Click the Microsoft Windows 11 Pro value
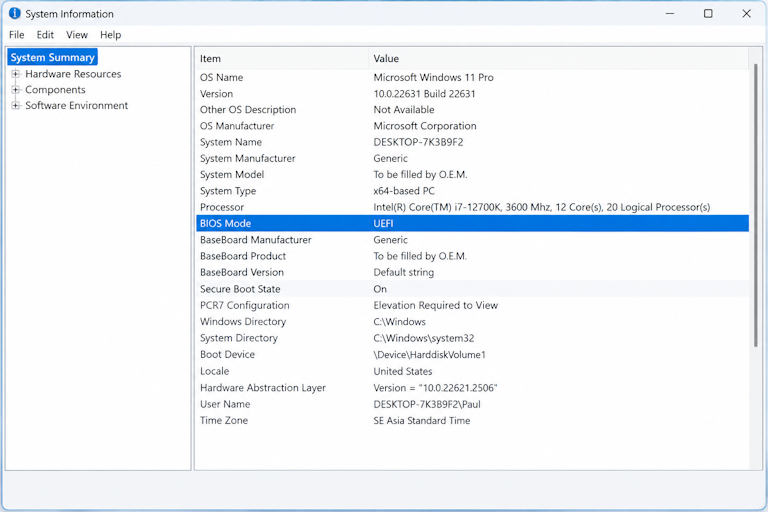The width and height of the screenshot is (768, 512). click(x=433, y=77)
